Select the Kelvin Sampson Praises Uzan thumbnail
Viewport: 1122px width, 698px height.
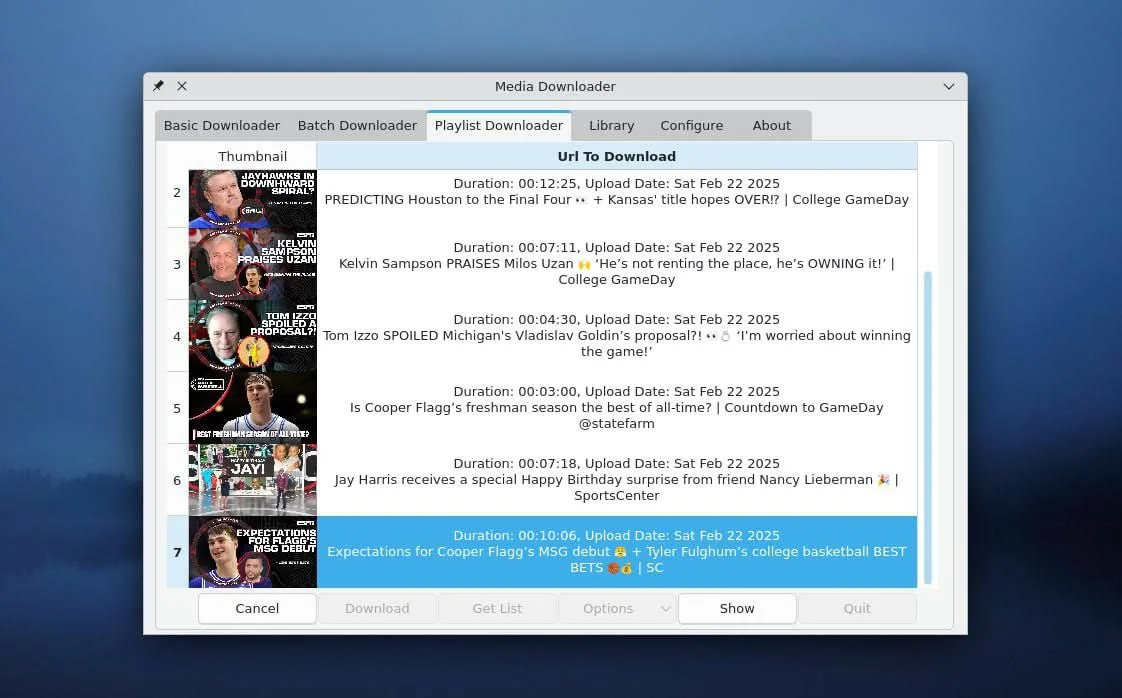[x=252, y=264]
